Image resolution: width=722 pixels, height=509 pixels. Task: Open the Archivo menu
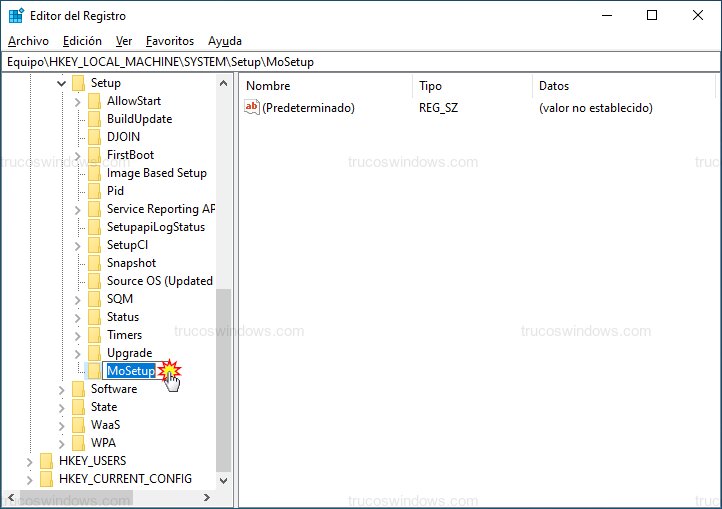(28, 41)
